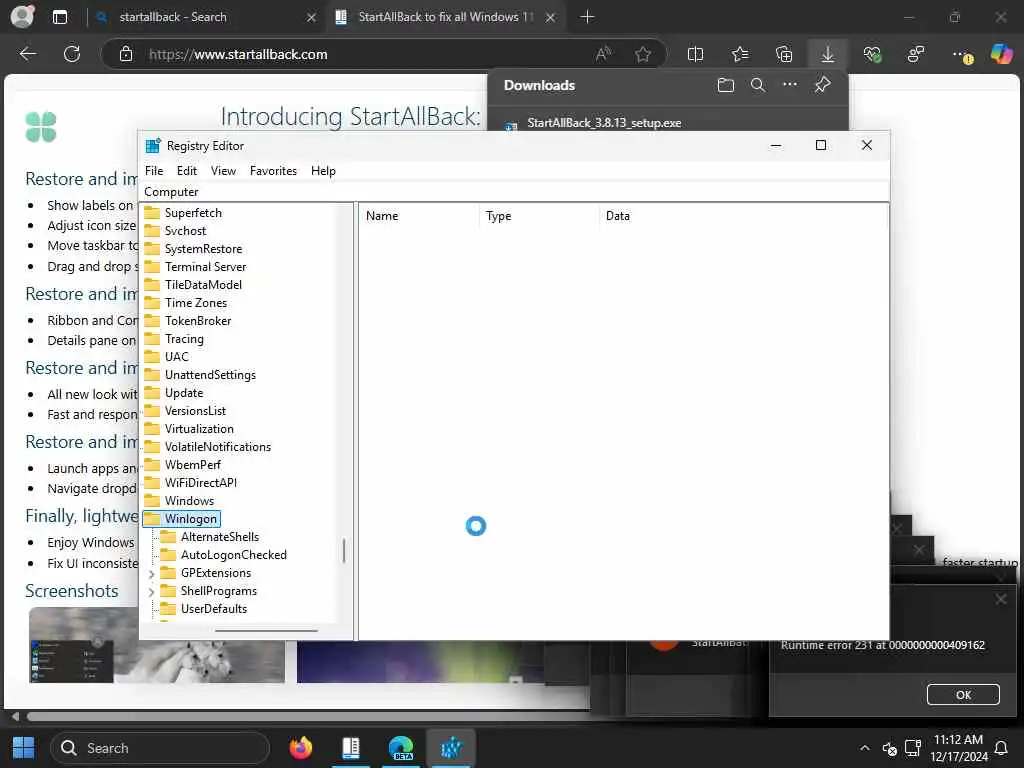Click the site info lock icon
Screen dimensions: 1024x768
[x=126, y=54]
